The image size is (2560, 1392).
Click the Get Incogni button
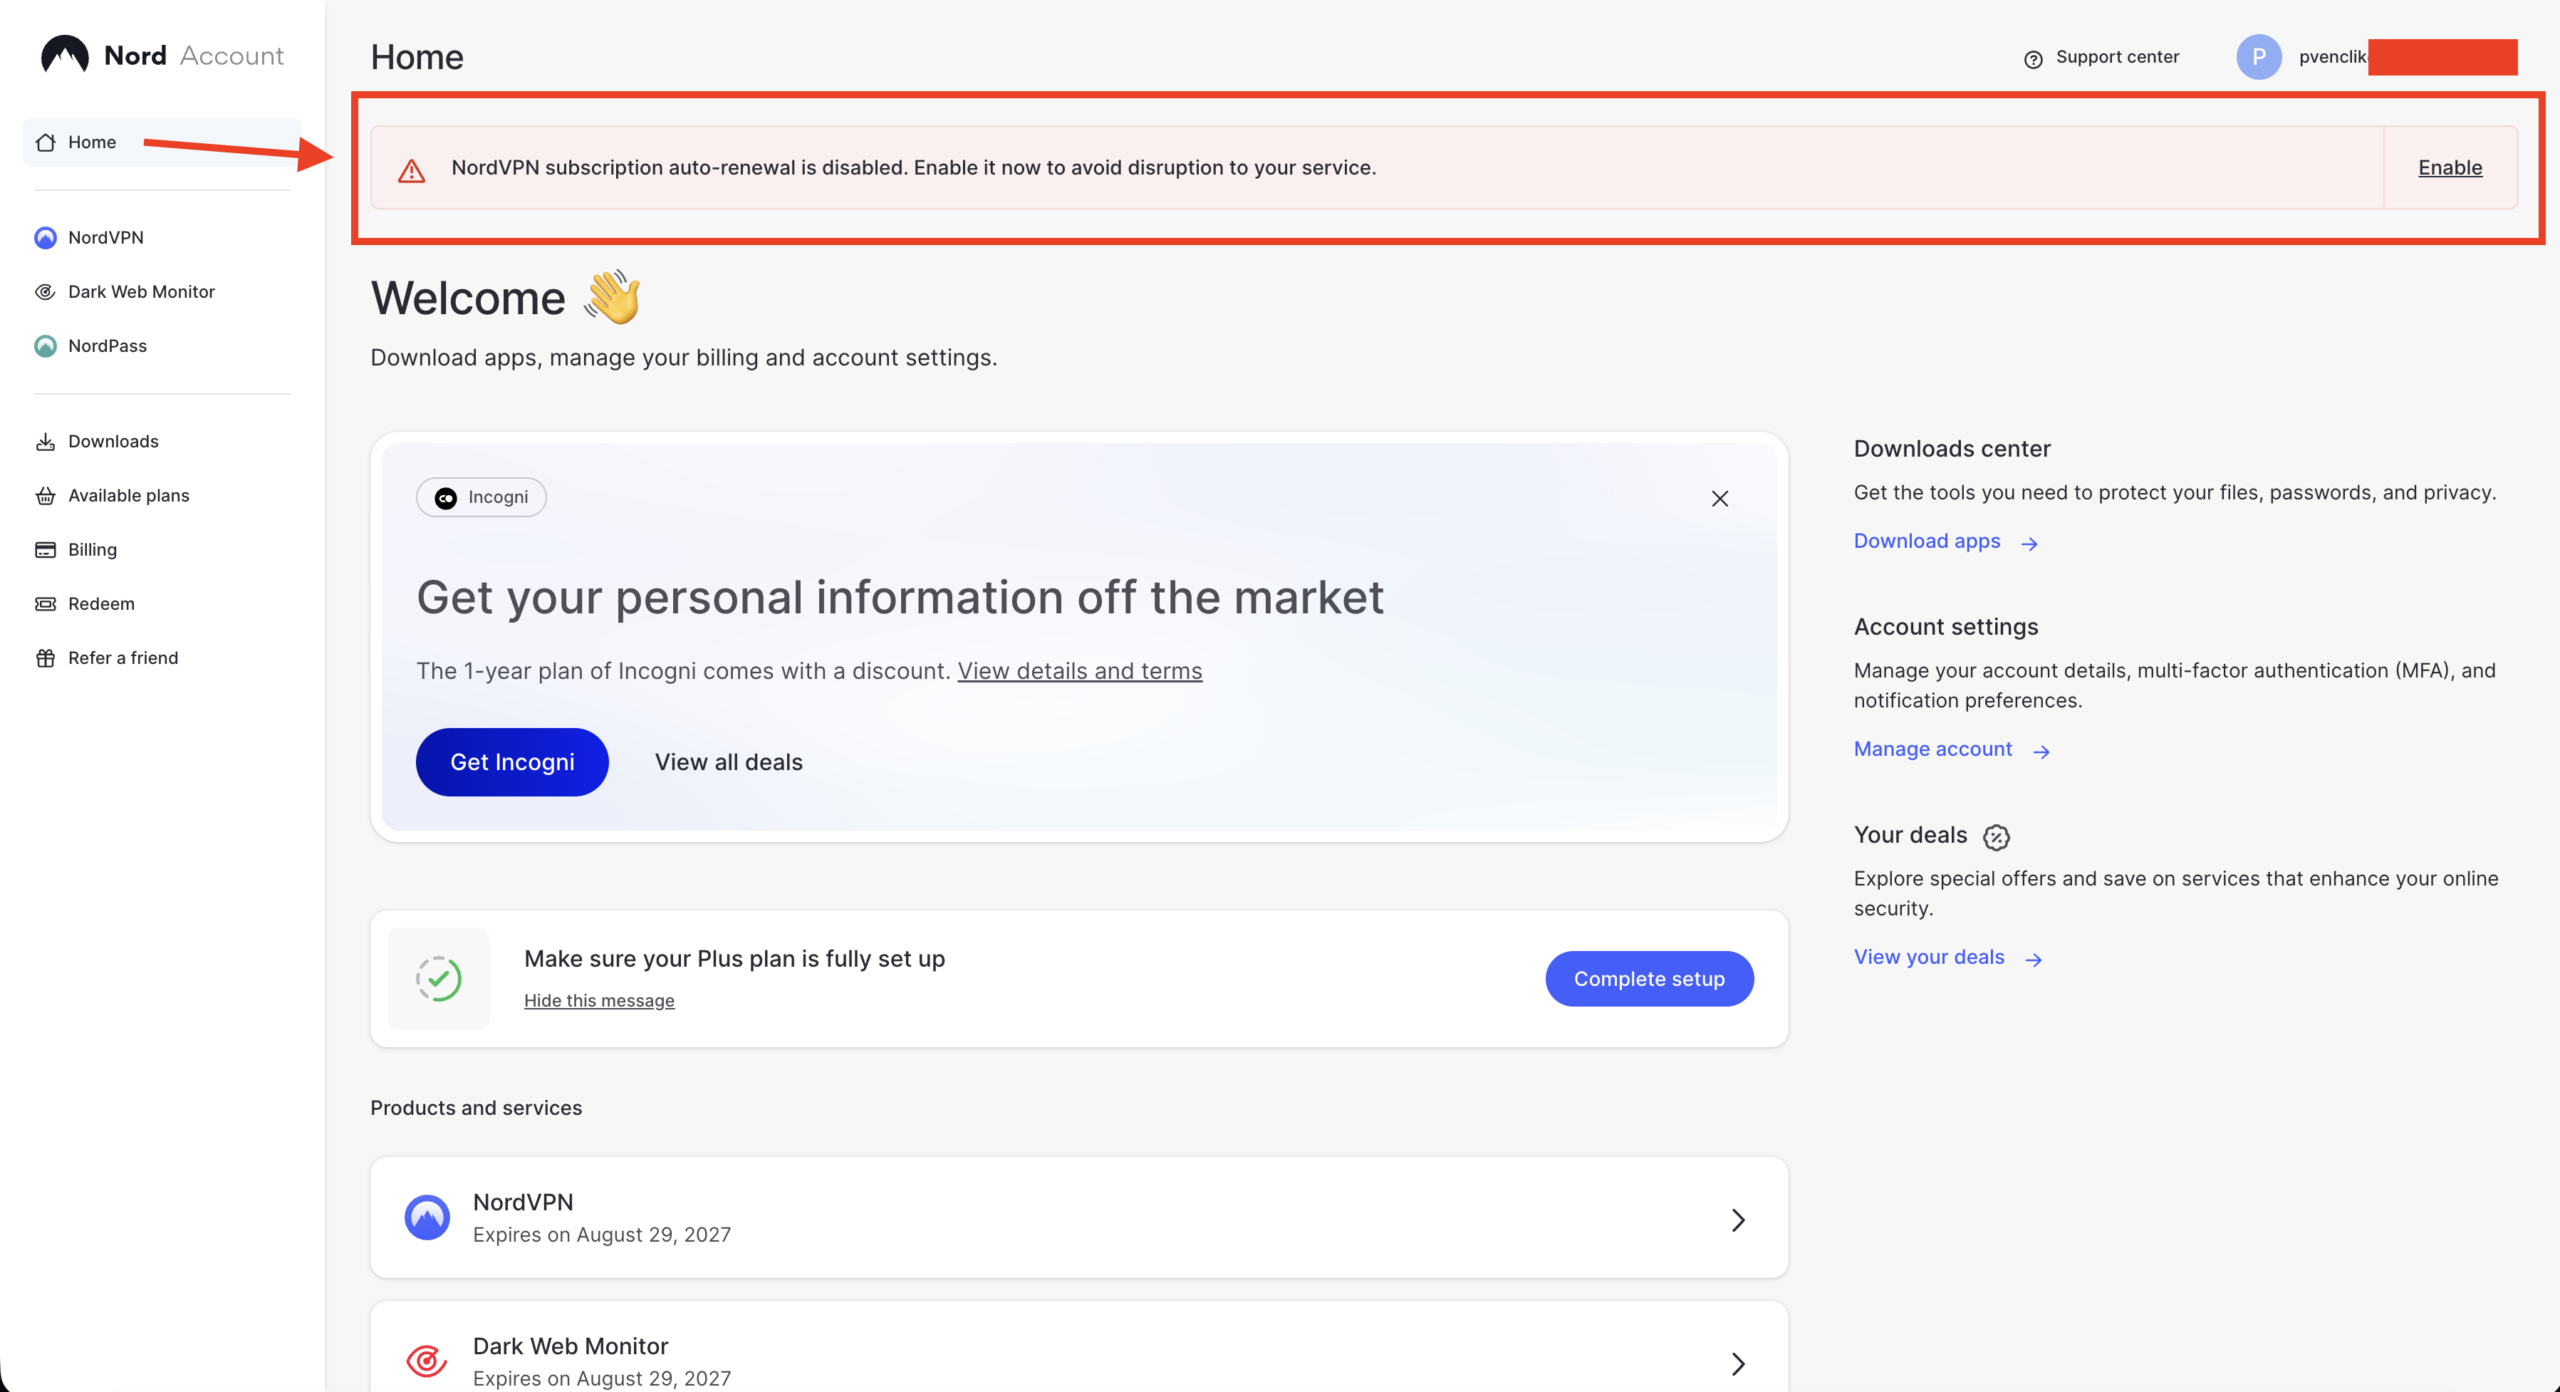click(512, 761)
